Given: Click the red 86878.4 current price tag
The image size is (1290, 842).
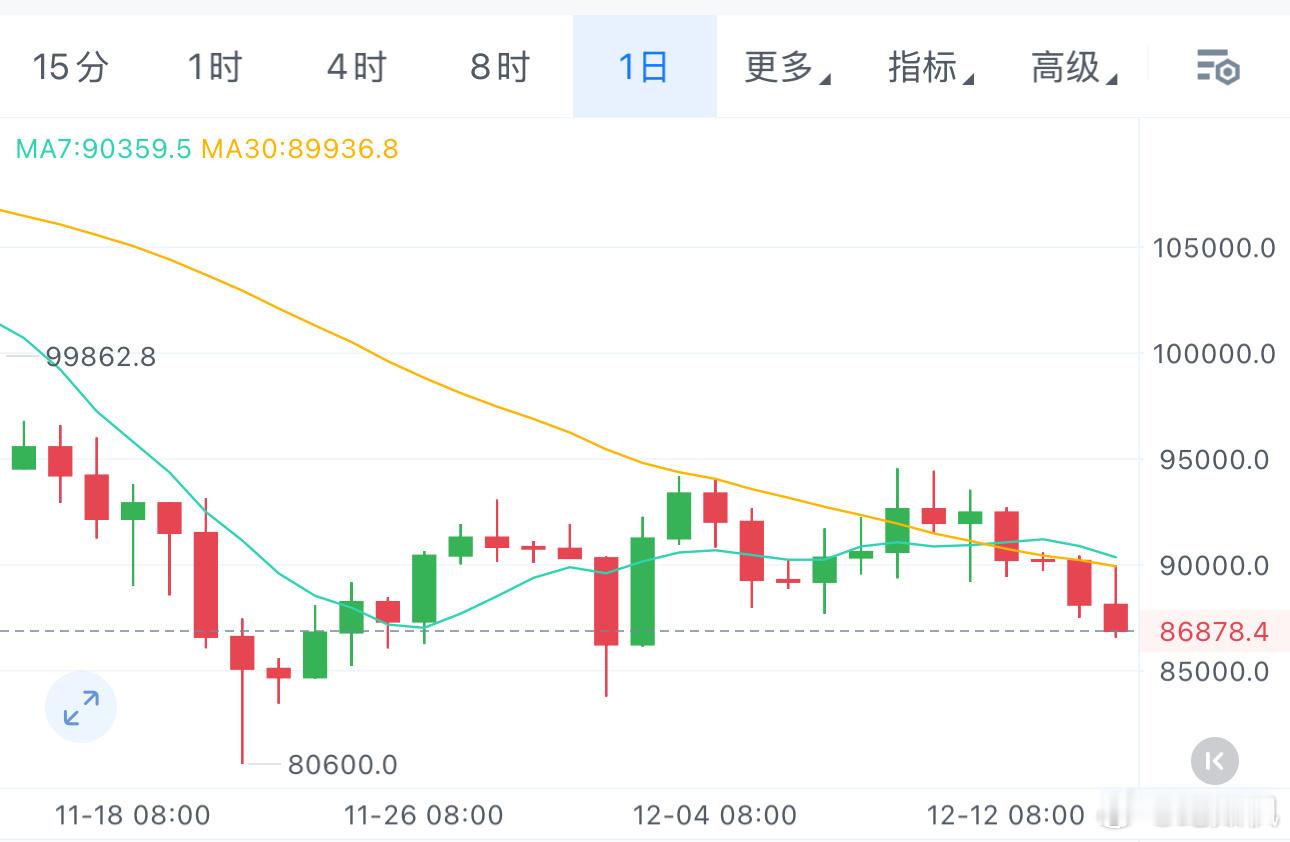Looking at the screenshot, I should click(x=1215, y=631).
